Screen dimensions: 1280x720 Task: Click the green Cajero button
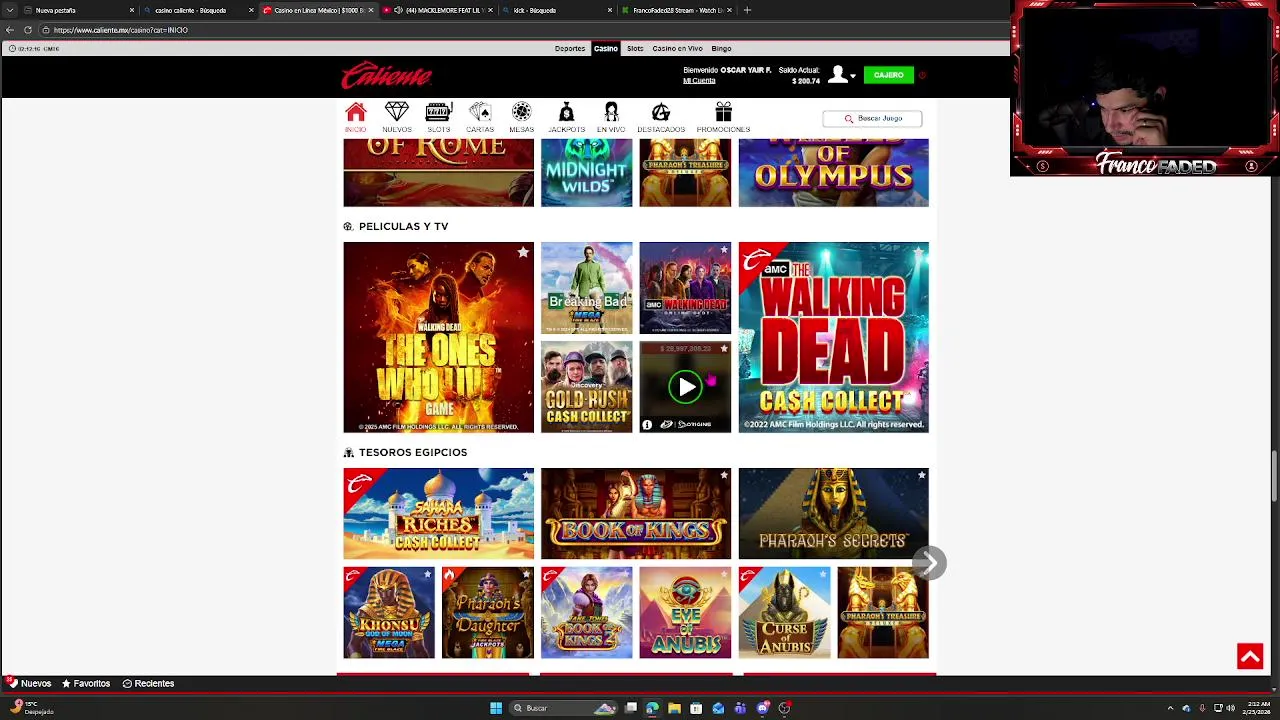[x=888, y=75]
